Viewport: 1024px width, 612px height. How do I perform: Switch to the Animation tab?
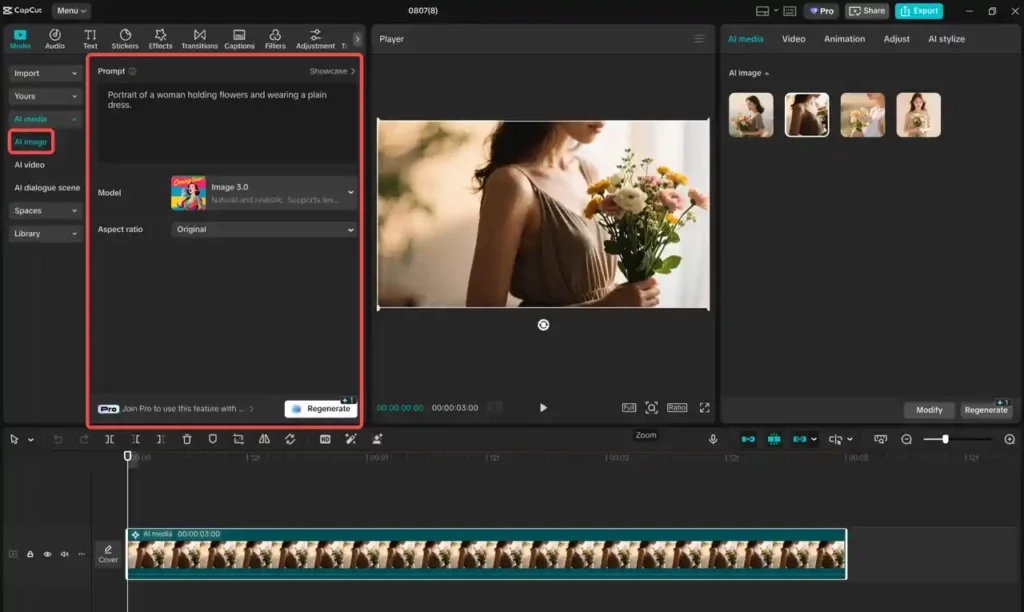(844, 39)
